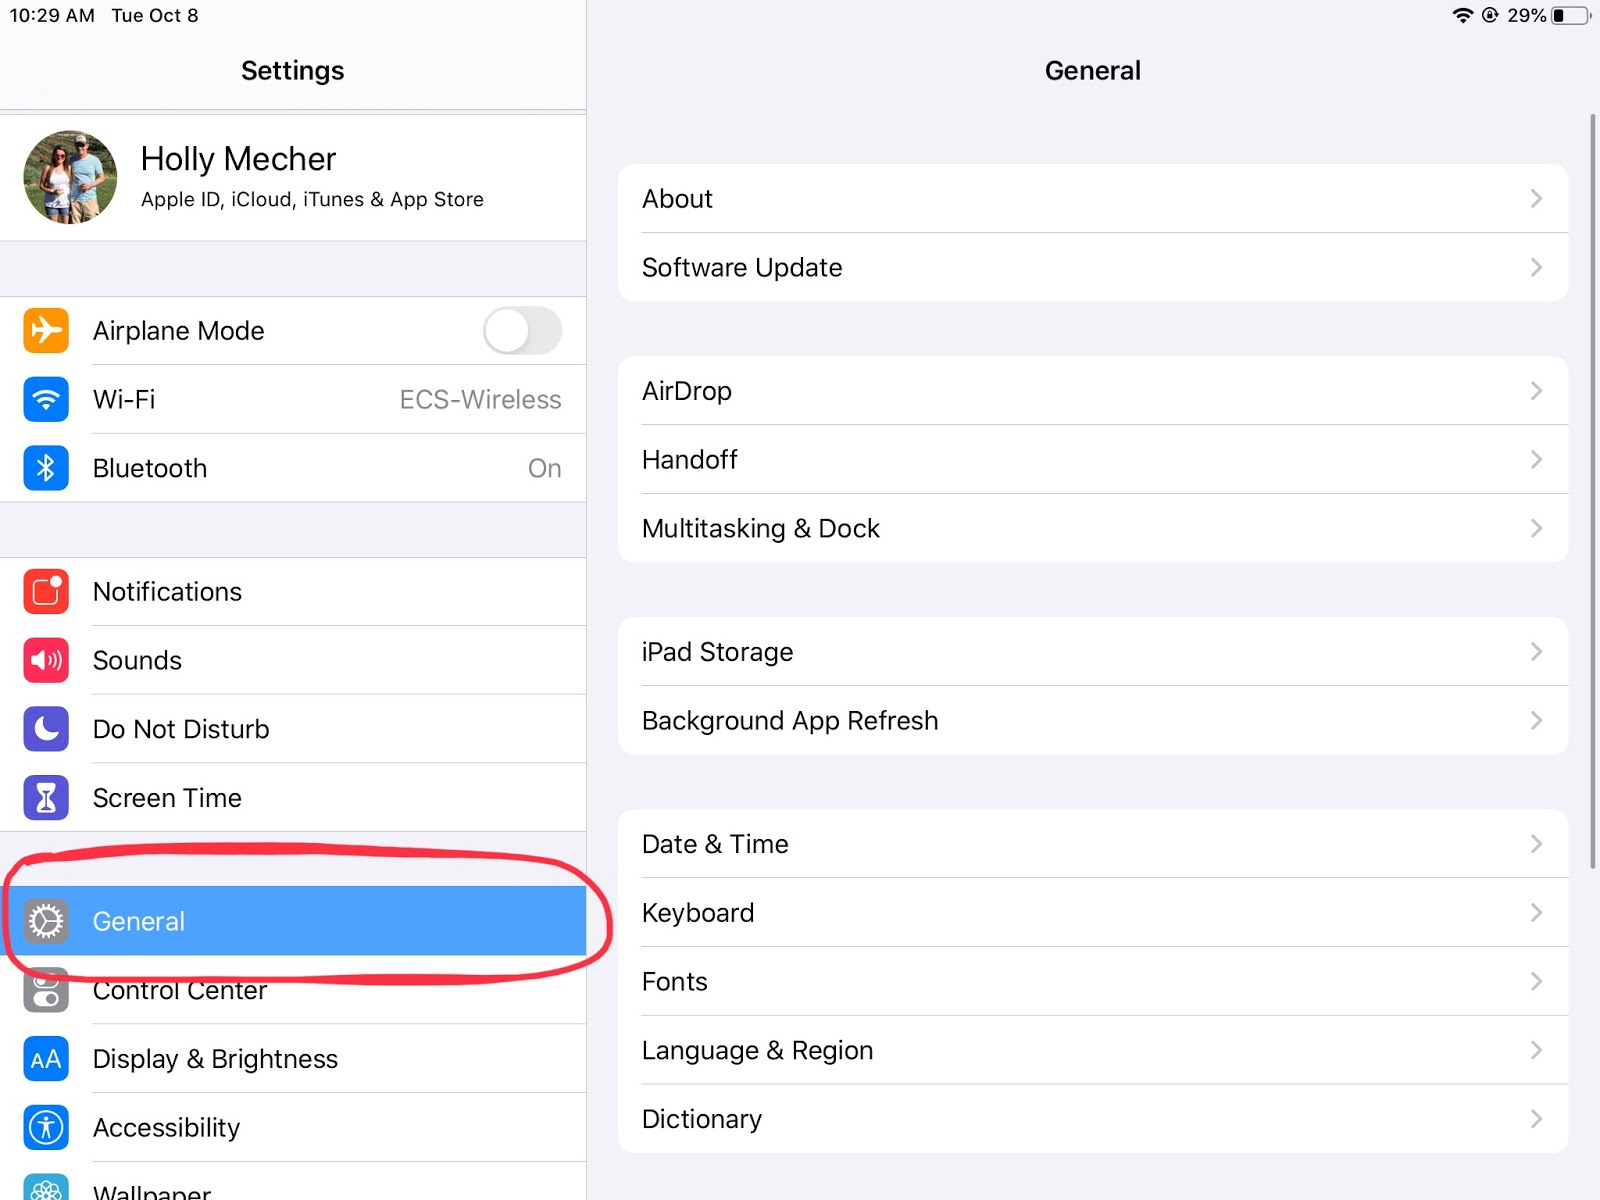Tap the Wallpaper flower icon
Image resolution: width=1600 pixels, height=1200 pixels.
point(46,1187)
